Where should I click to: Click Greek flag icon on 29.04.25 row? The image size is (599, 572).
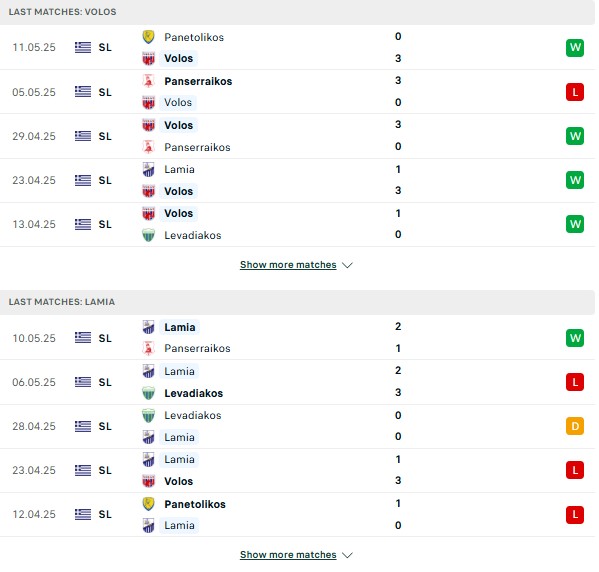coord(83,136)
